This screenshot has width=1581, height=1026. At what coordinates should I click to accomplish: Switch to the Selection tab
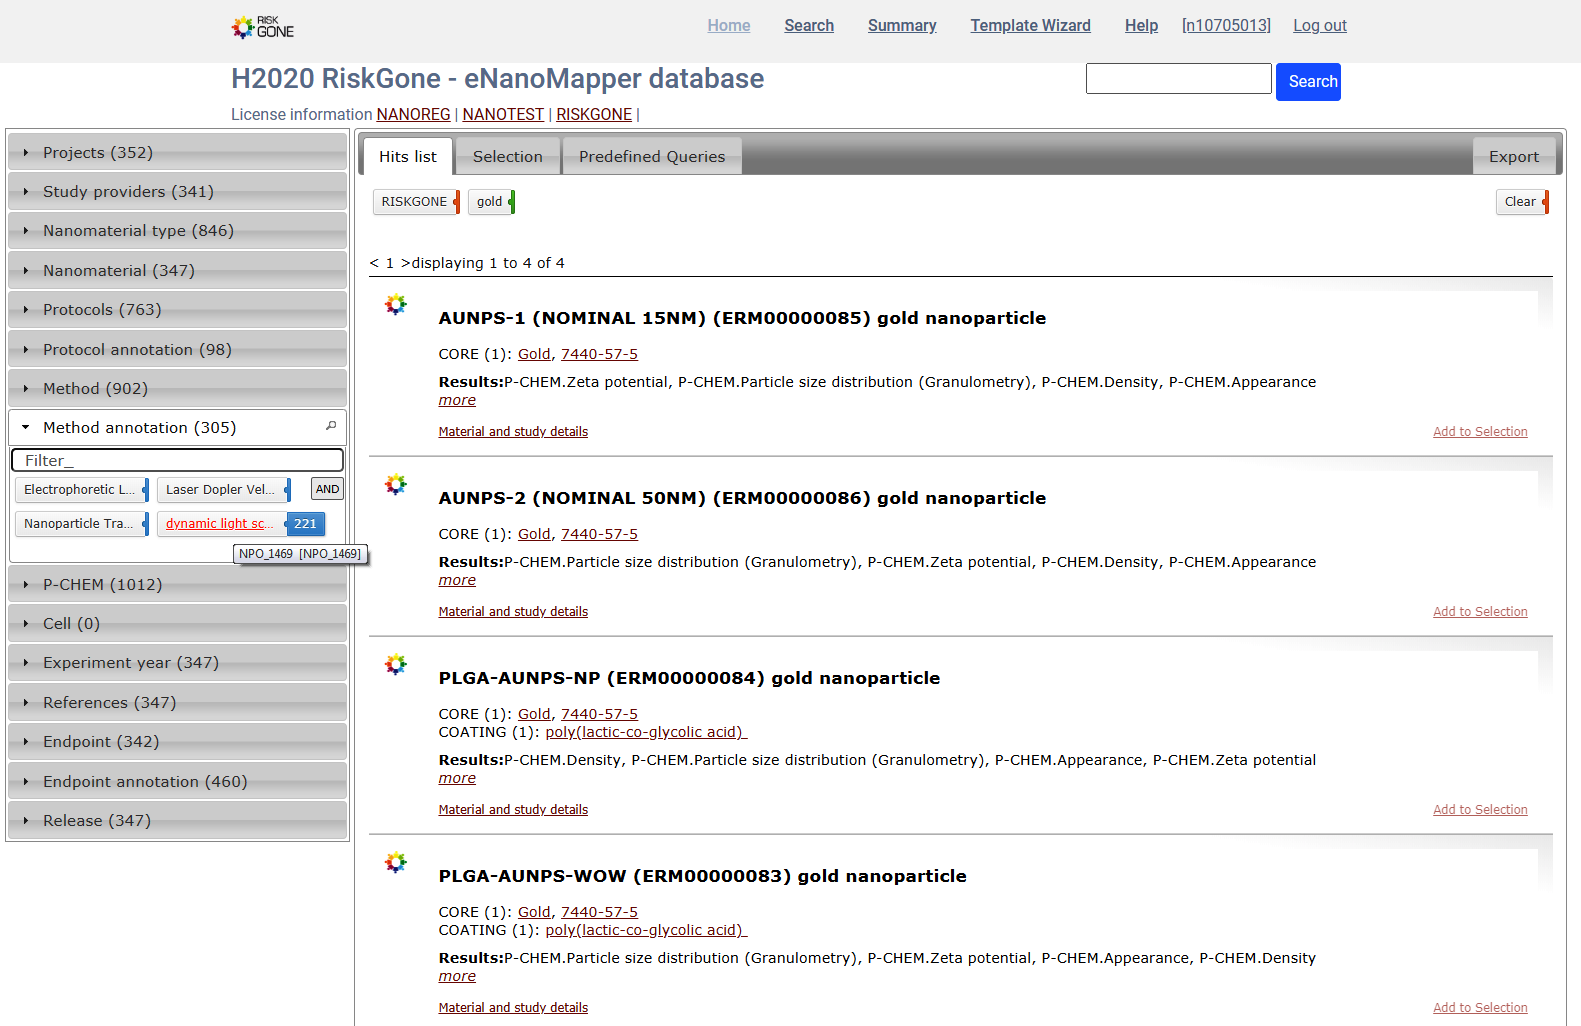pyautogui.click(x=507, y=157)
